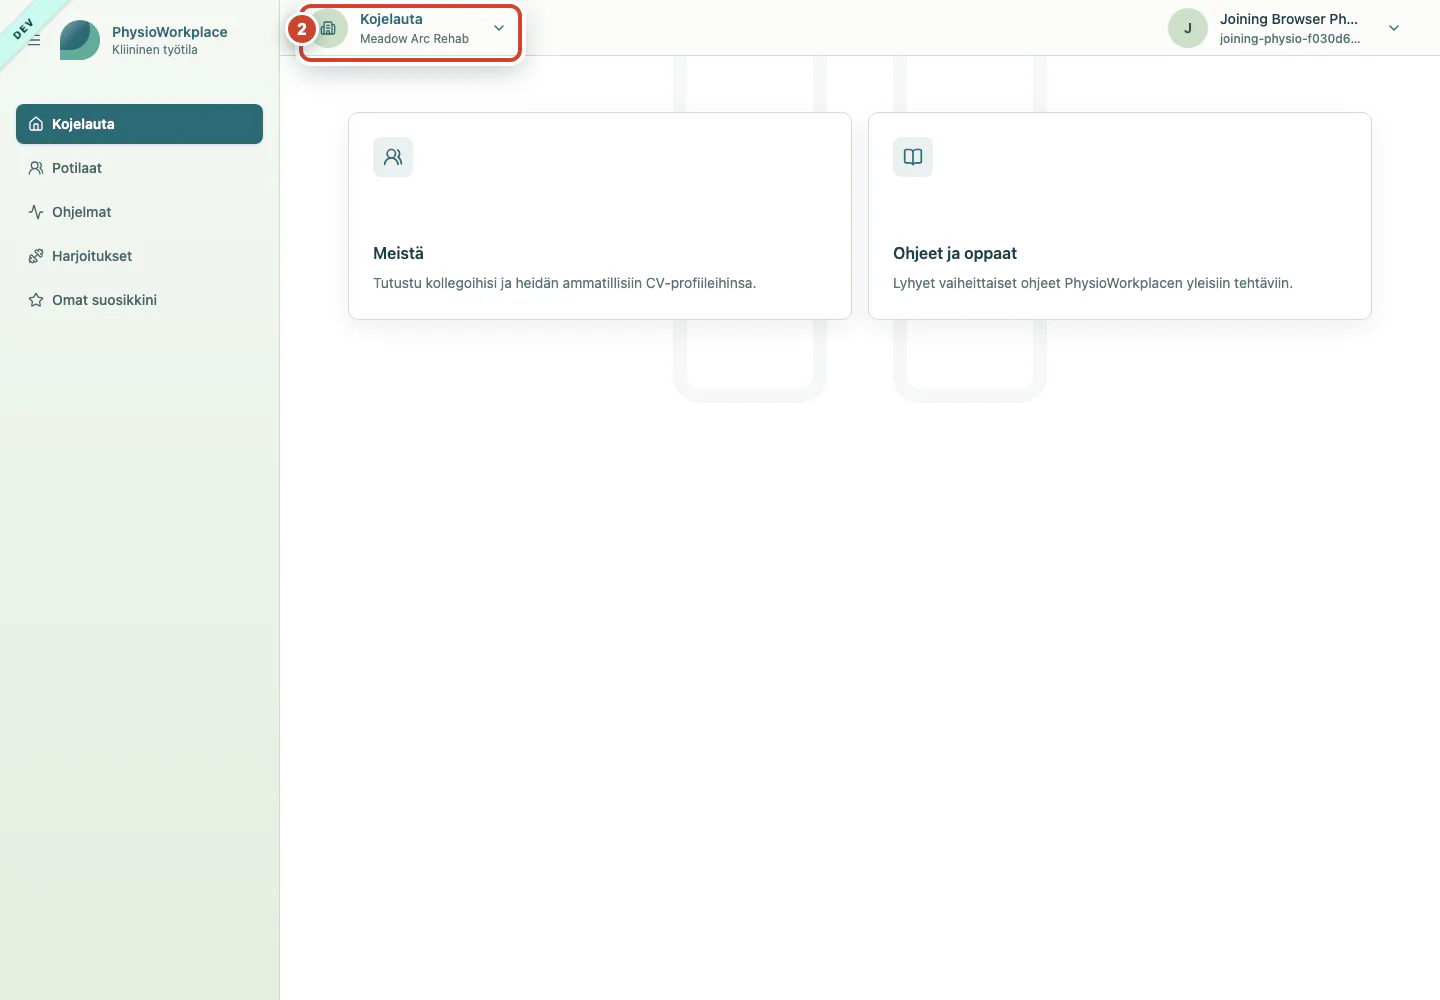Click the red step 2 badge
Image resolution: width=1440 pixels, height=1000 pixels.
point(302,29)
